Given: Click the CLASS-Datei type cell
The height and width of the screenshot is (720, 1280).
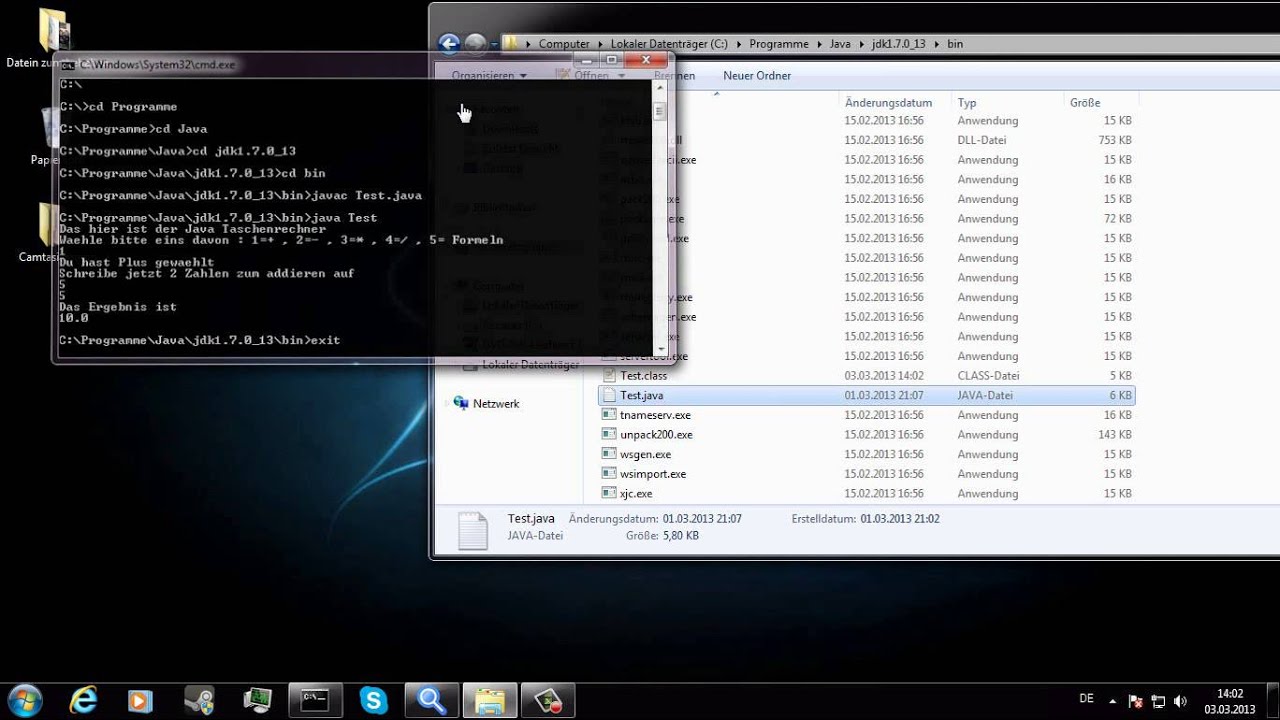Looking at the screenshot, I should click(988, 376).
